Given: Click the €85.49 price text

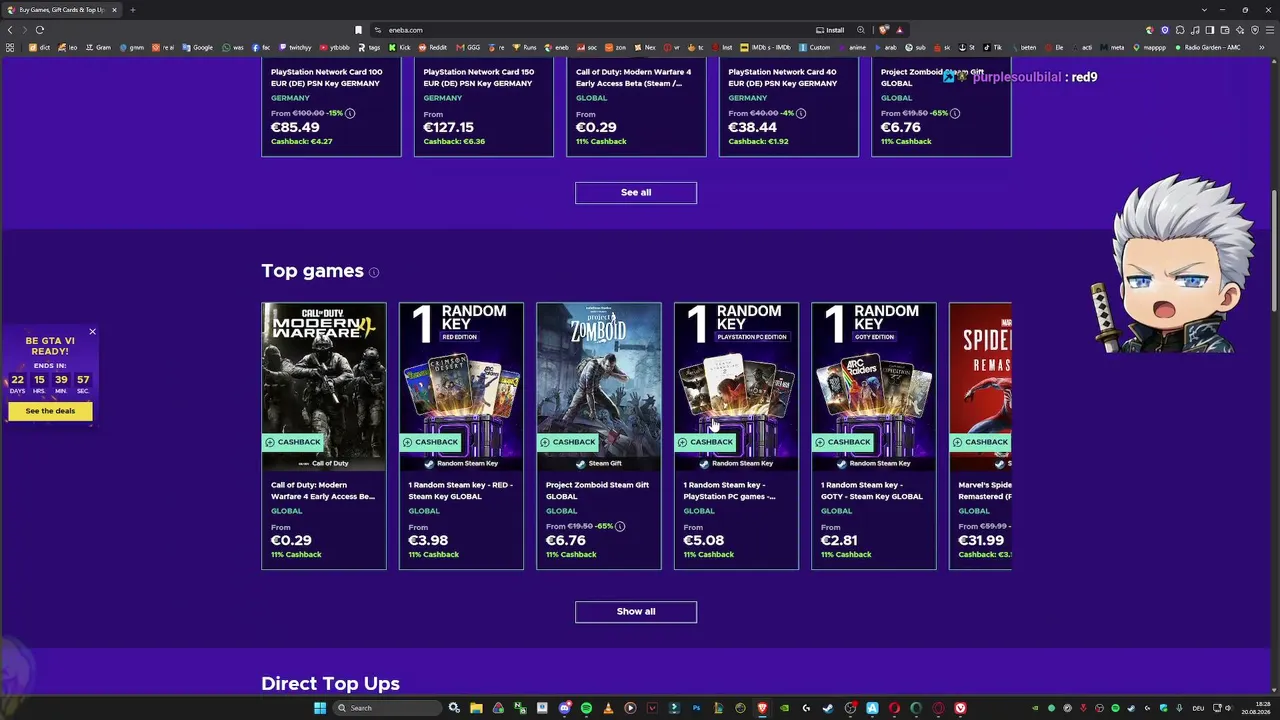Looking at the screenshot, I should 295,128.
